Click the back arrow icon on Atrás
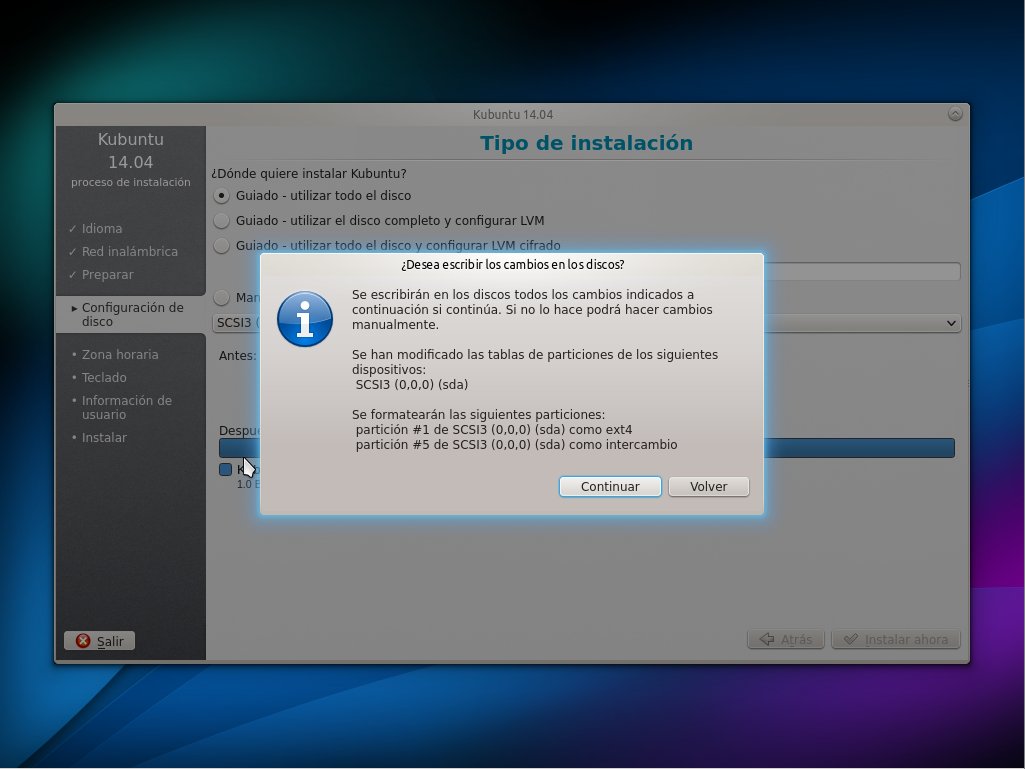The height and width of the screenshot is (769, 1025). click(x=767, y=640)
